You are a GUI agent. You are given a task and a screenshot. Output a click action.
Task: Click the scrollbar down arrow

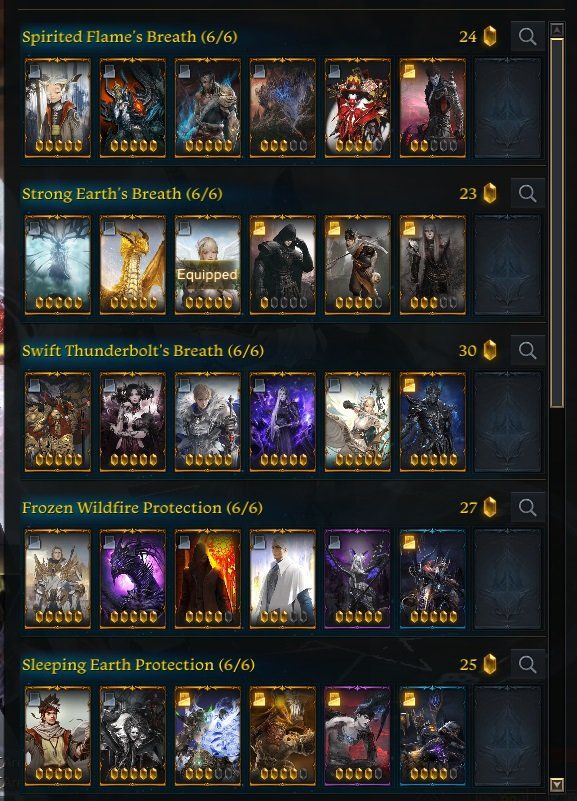(x=557, y=784)
